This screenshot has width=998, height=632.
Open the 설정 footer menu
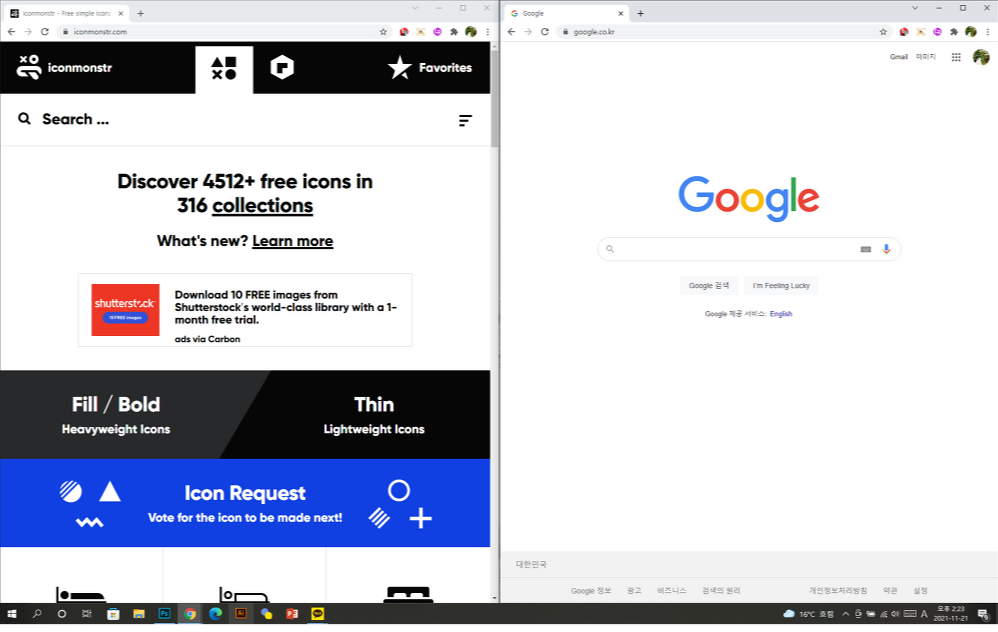pos(920,591)
